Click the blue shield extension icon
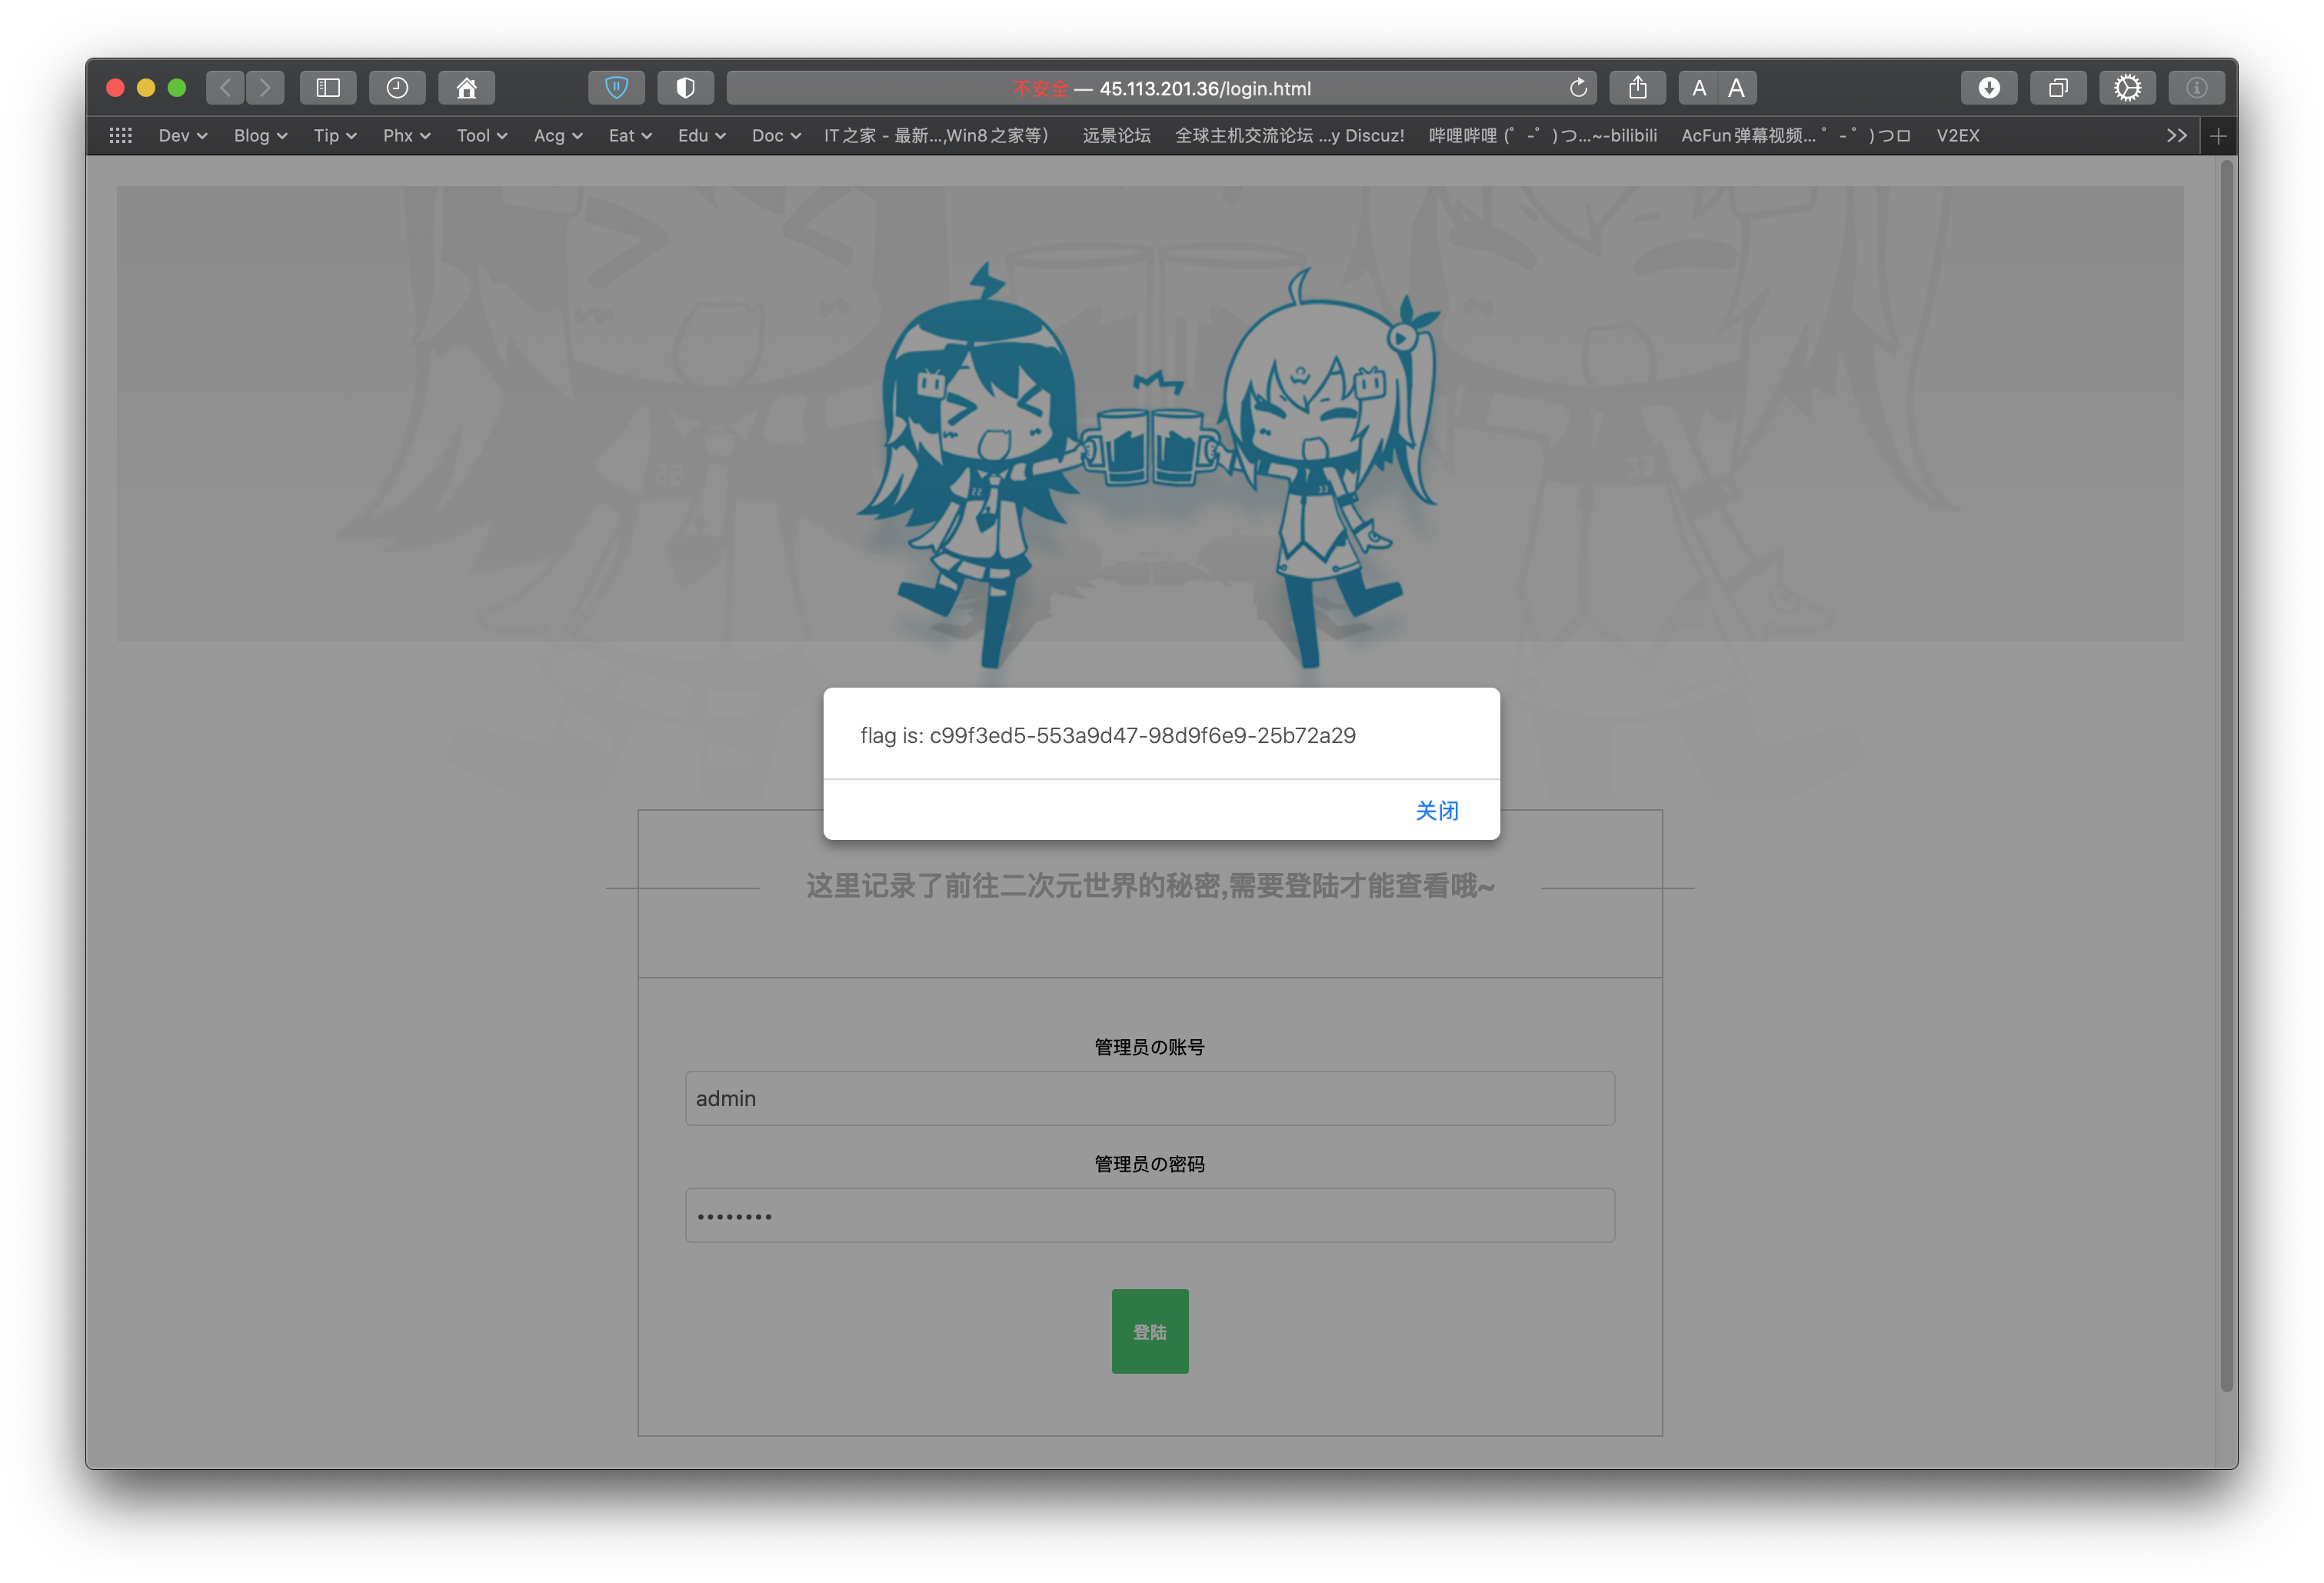 pos(616,88)
